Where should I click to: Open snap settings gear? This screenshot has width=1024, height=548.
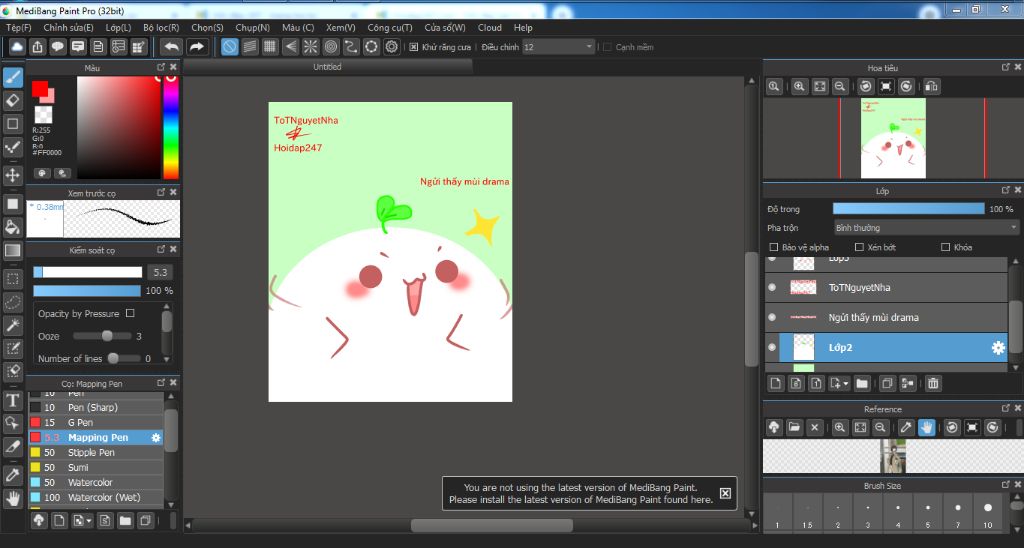pyautogui.click(x=391, y=47)
